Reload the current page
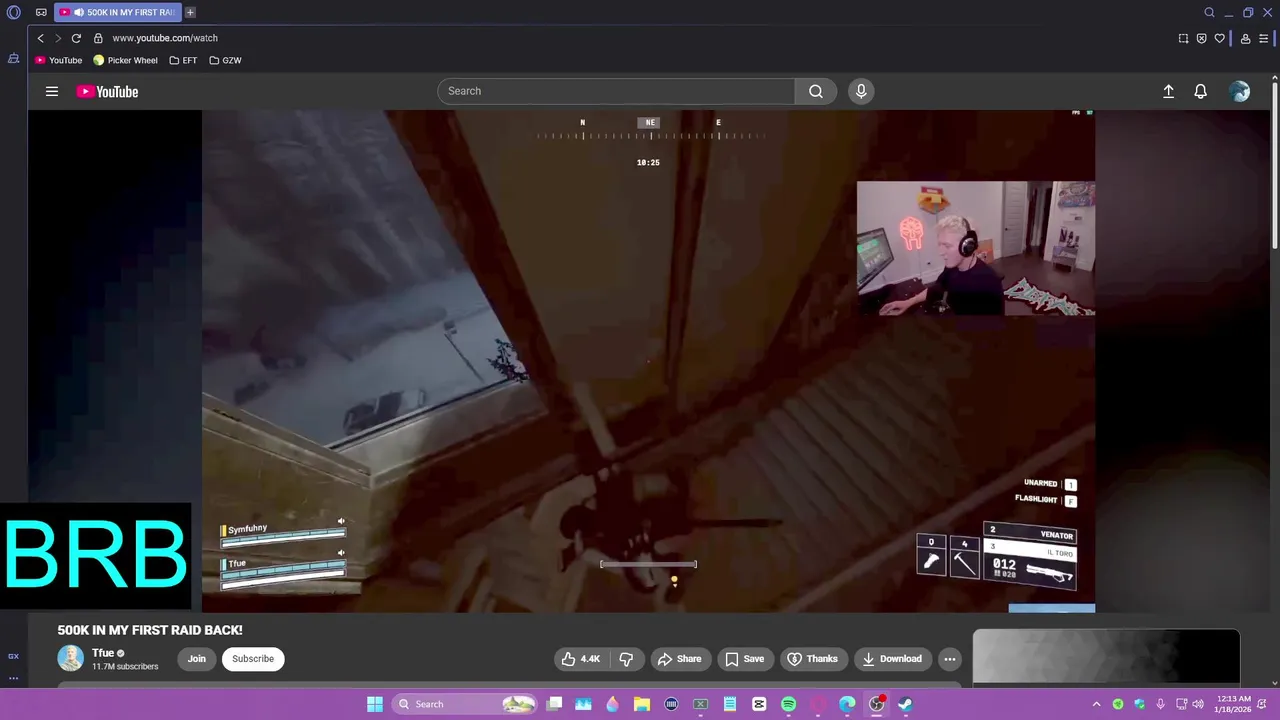This screenshot has height=720, width=1280. [76, 38]
